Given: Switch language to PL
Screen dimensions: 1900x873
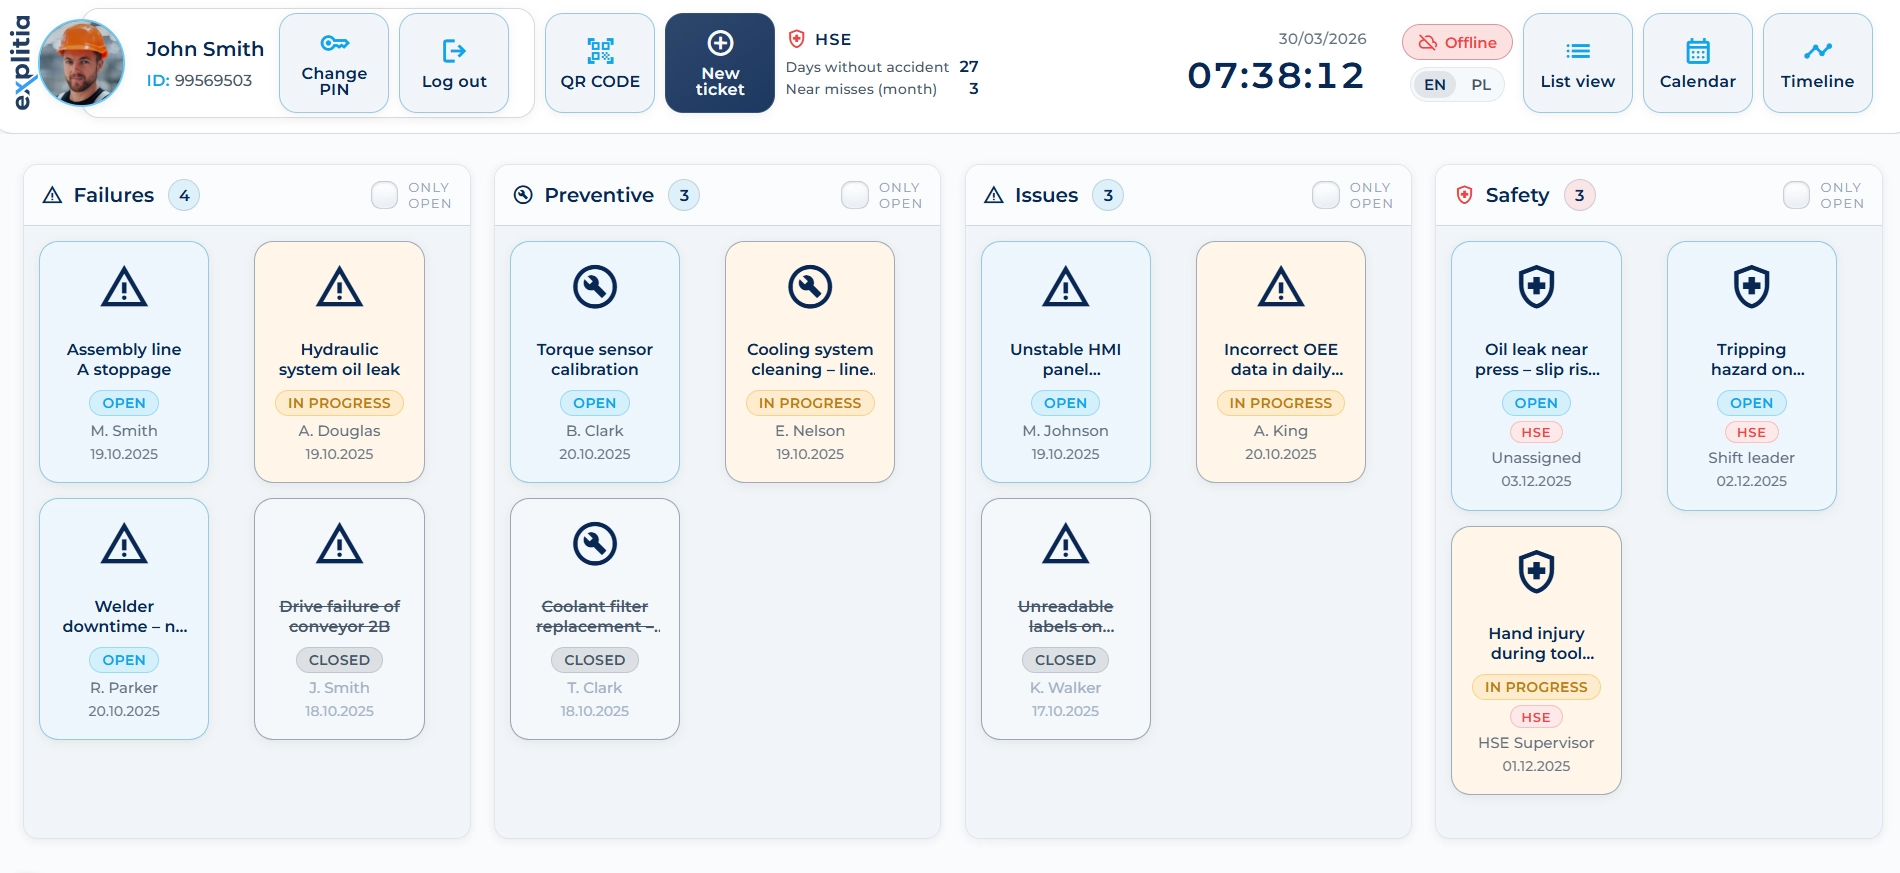Looking at the screenshot, I should 1481,85.
